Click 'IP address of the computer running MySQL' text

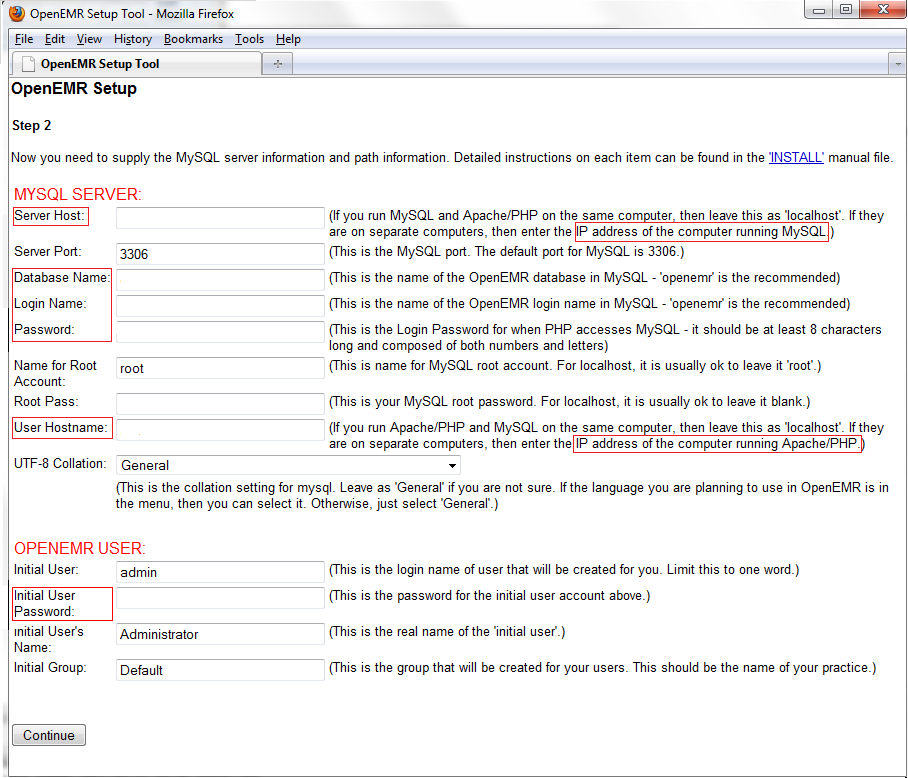[701, 232]
